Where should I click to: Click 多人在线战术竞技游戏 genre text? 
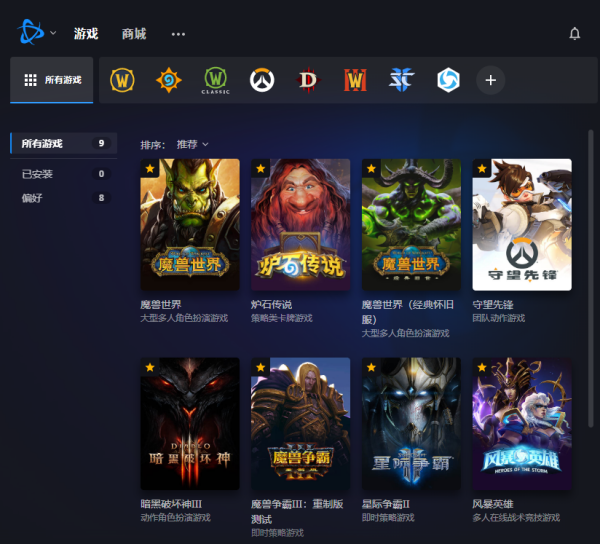516,518
